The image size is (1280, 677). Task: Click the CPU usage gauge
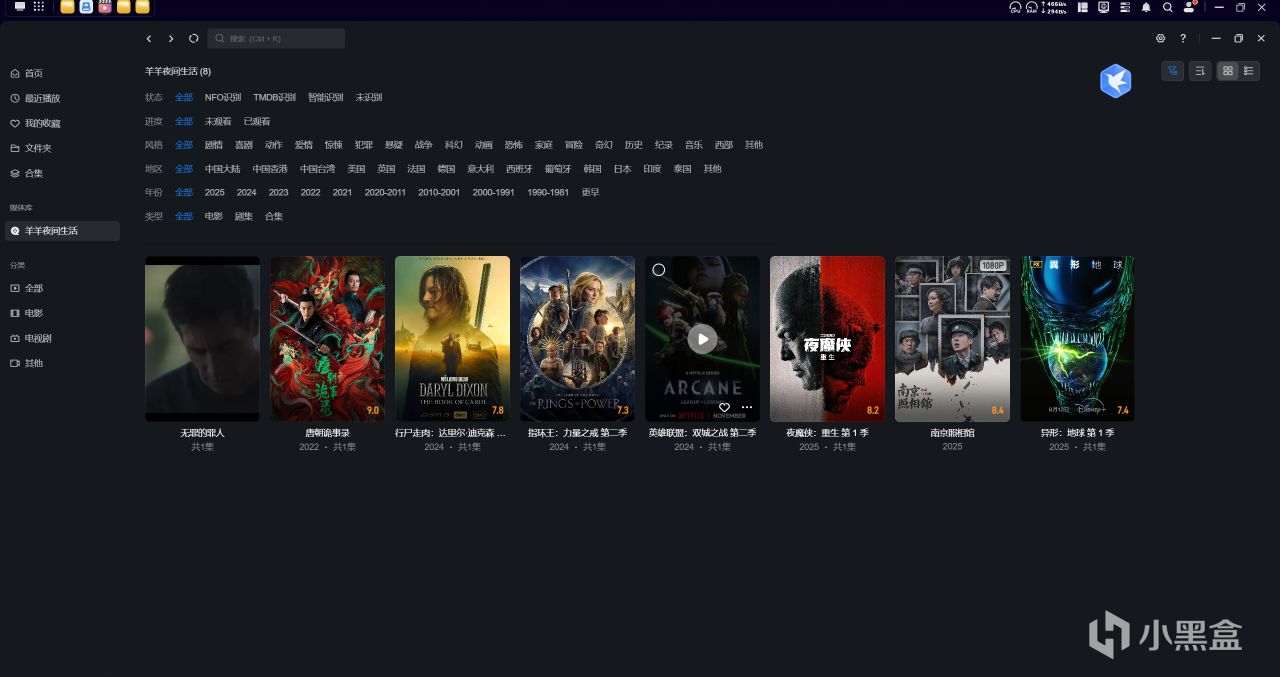click(1015, 7)
